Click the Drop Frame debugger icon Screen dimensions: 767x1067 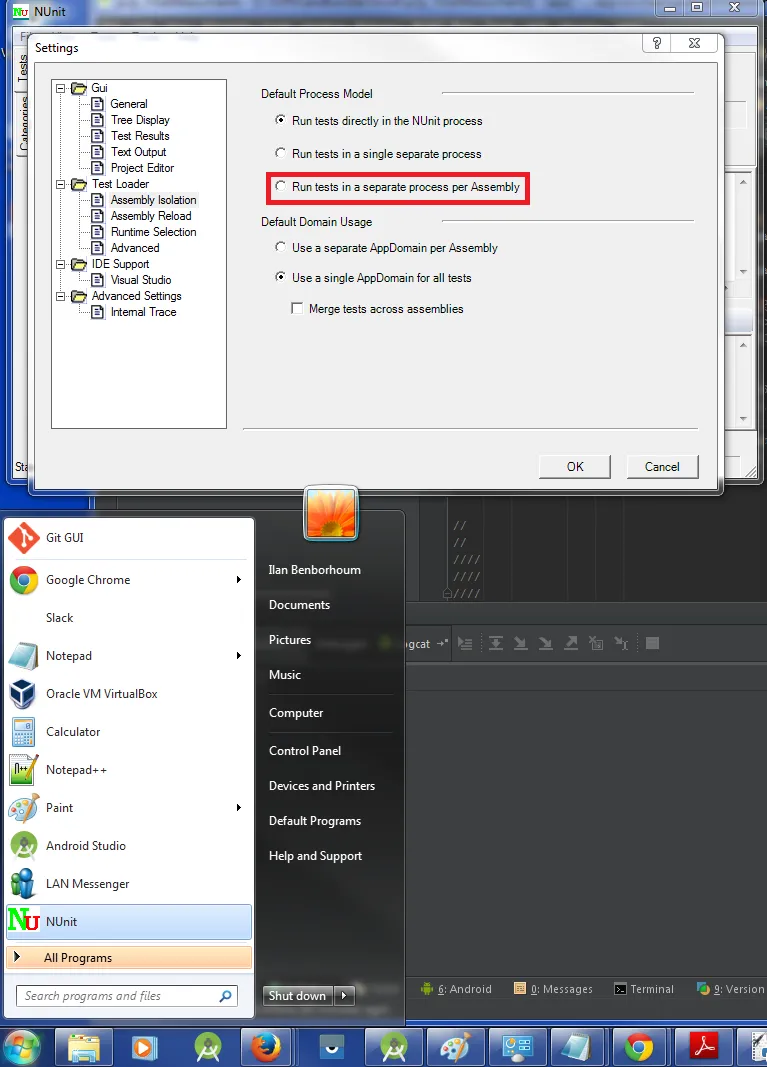pyautogui.click(x=596, y=643)
